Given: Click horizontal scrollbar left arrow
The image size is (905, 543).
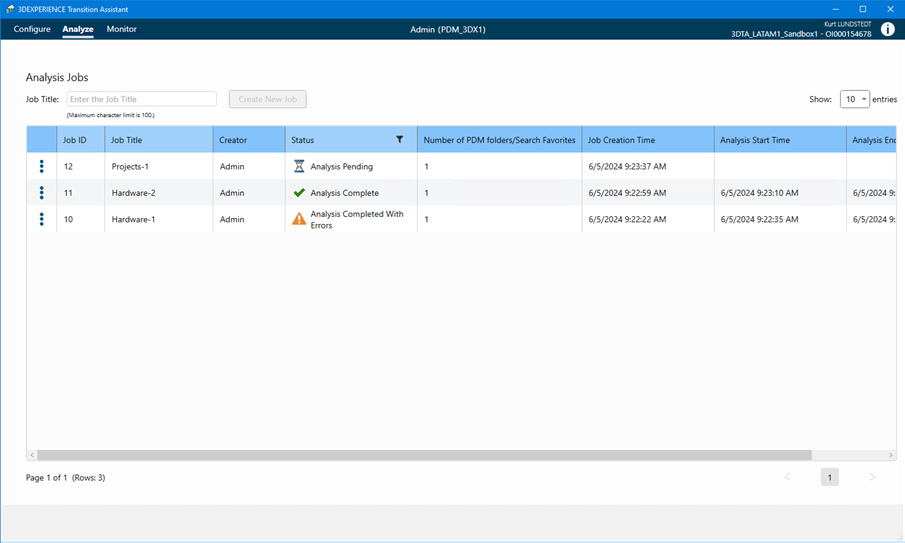Looking at the screenshot, I should (32, 455).
